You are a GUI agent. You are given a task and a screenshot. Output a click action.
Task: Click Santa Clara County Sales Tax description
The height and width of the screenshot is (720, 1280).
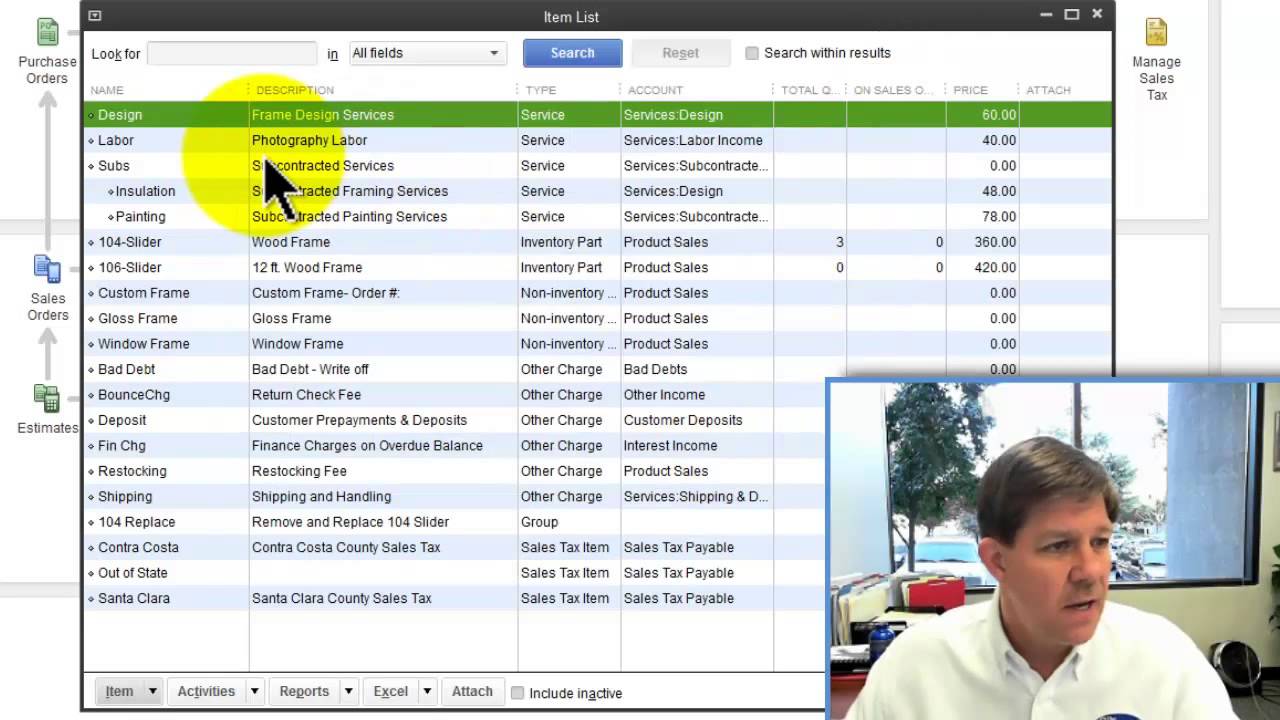tap(342, 599)
